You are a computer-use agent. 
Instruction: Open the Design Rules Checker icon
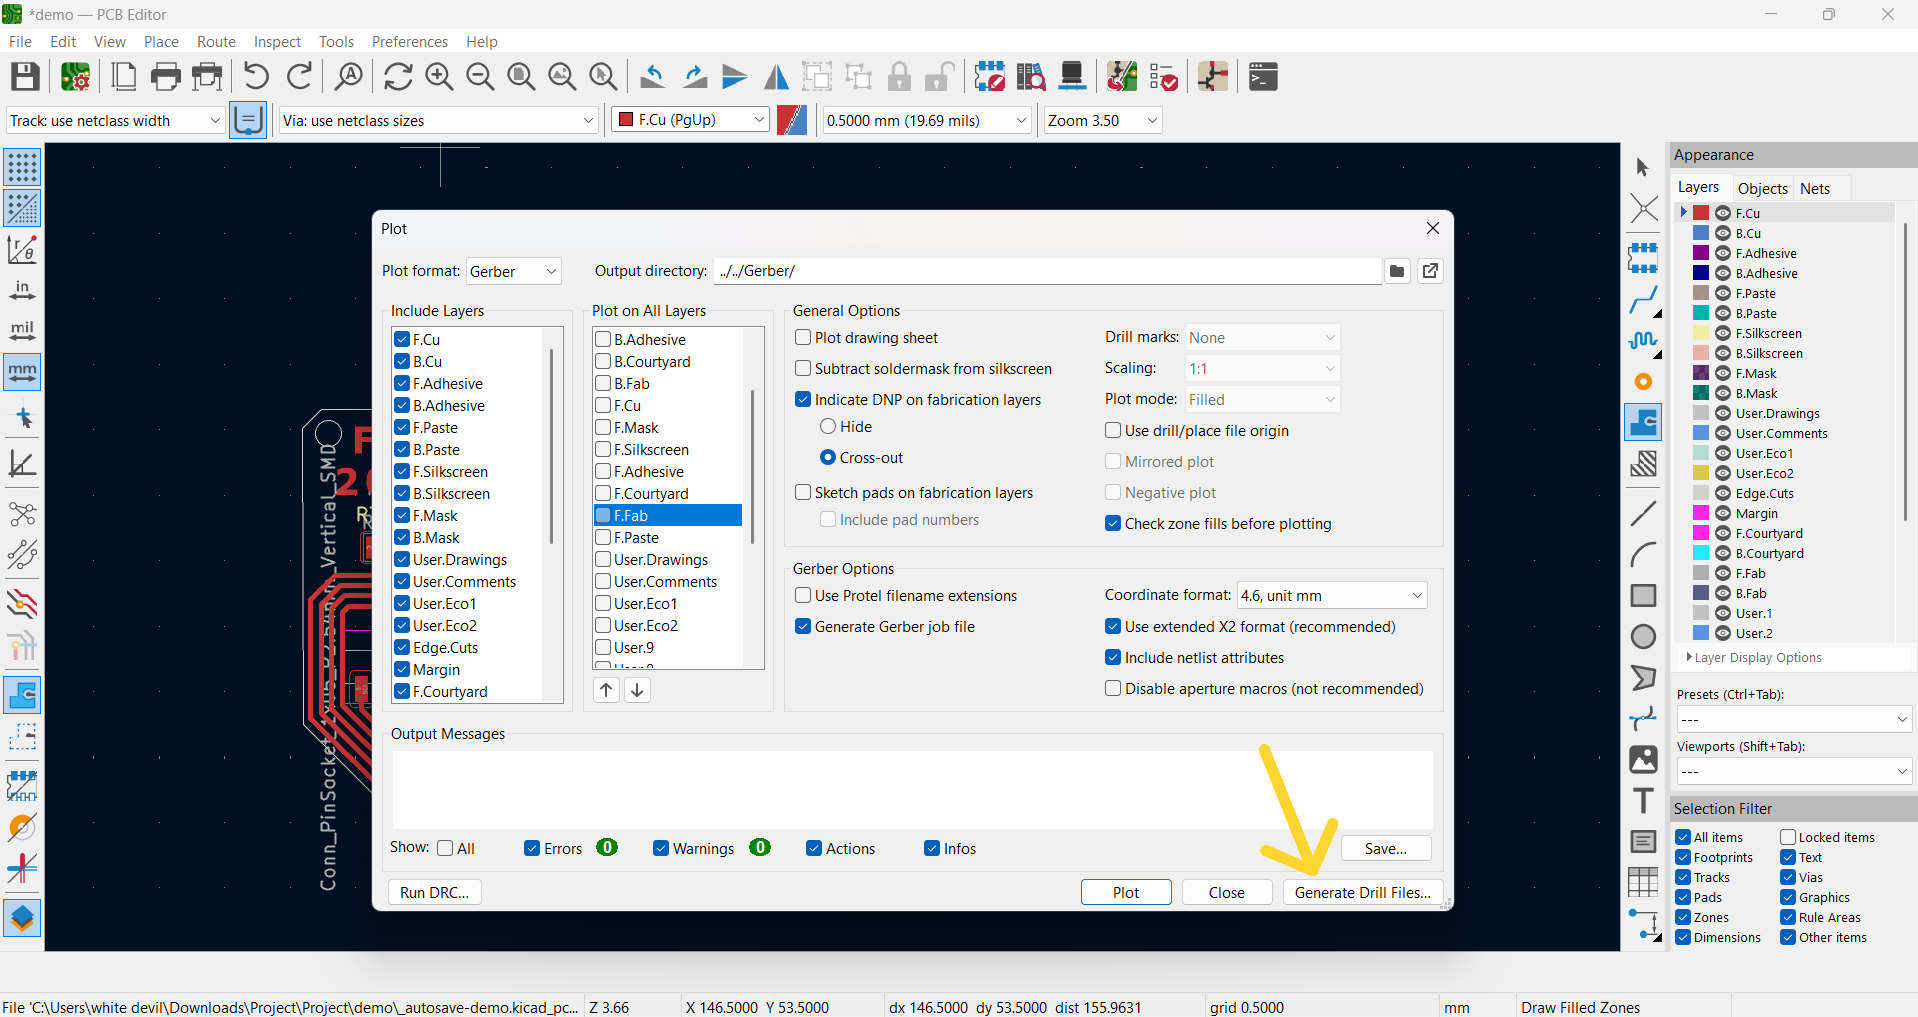tap(1163, 77)
